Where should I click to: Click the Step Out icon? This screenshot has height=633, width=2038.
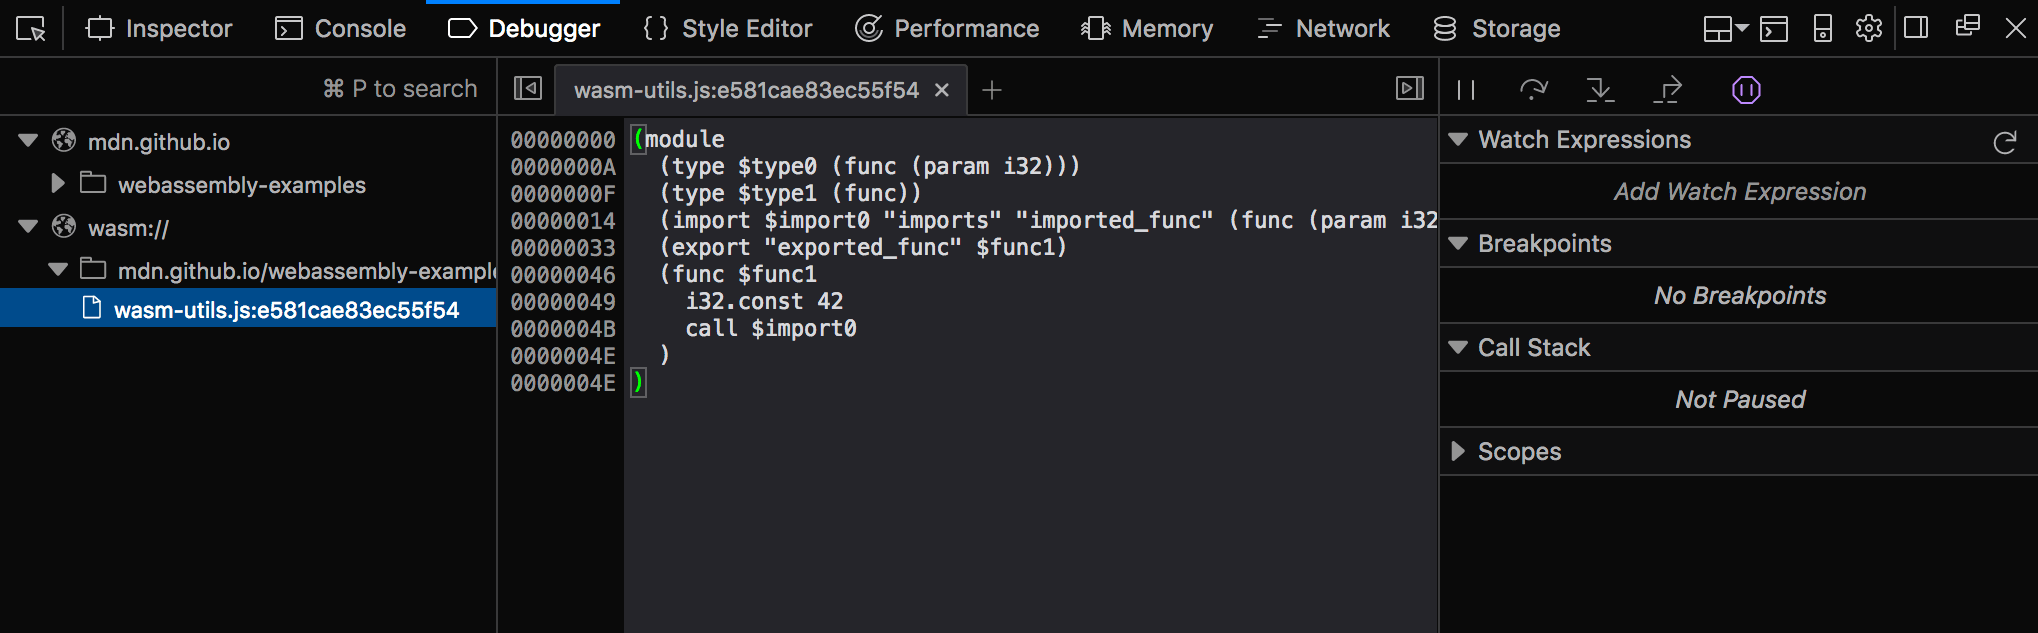pos(1668,89)
